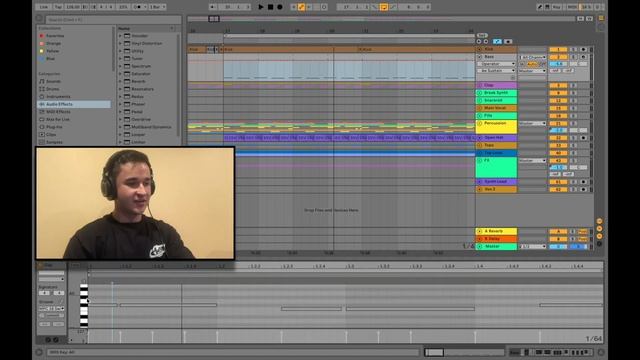Open the quantization menu showing 1 Bar
The height and width of the screenshot is (360, 640).
(x=157, y=7)
